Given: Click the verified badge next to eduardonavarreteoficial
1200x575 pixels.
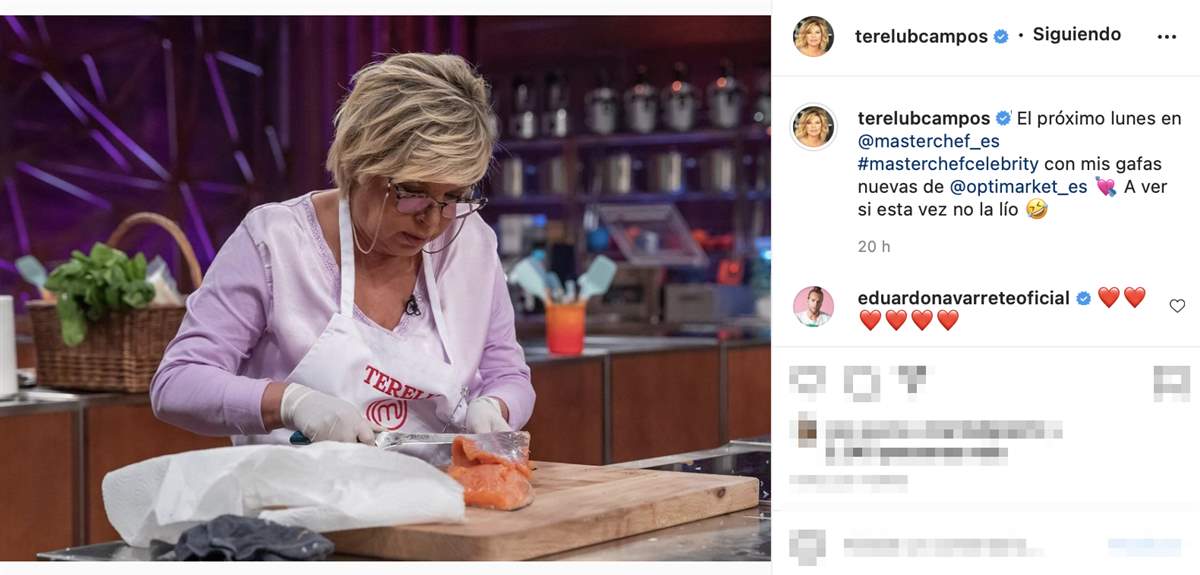Looking at the screenshot, I should pos(1083,298).
